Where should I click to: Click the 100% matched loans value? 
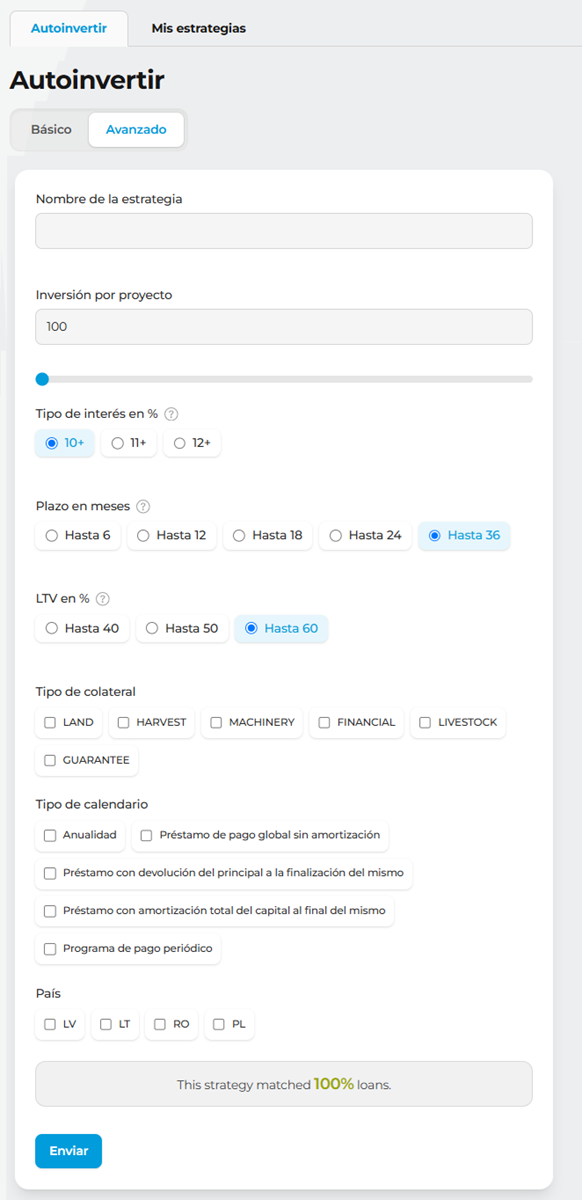pos(334,1083)
